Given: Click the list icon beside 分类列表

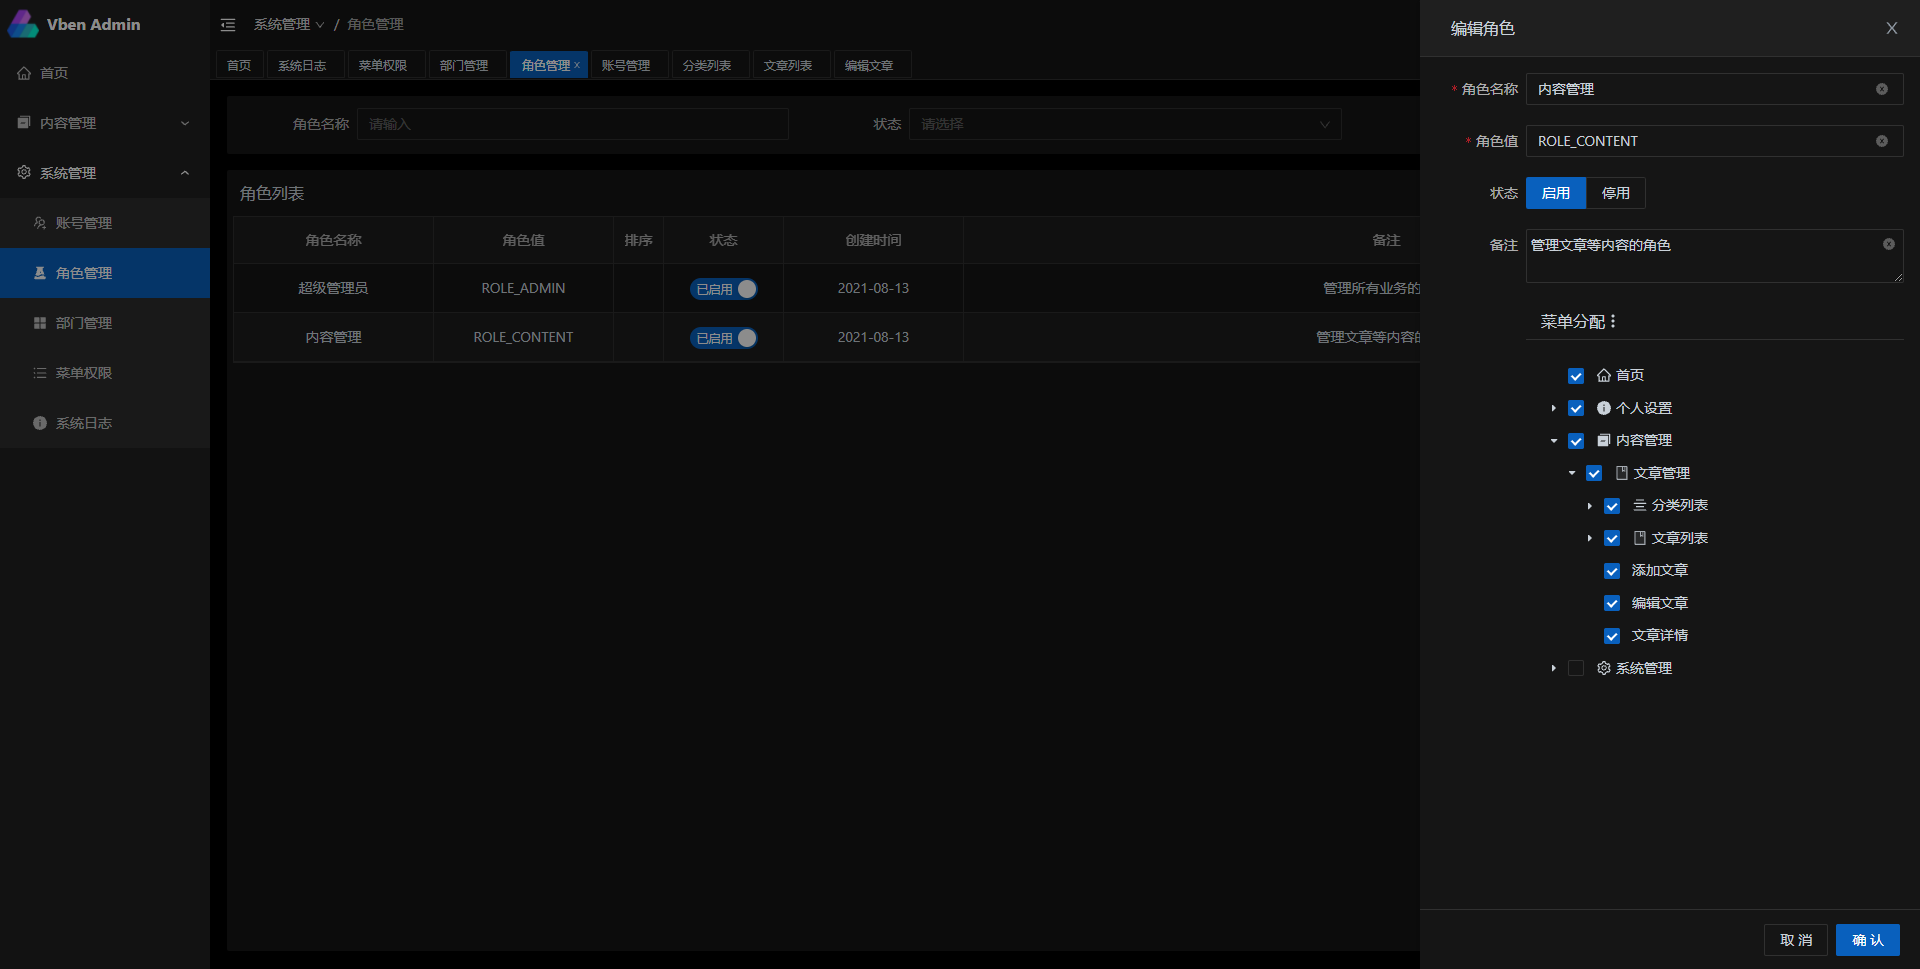Looking at the screenshot, I should (x=1640, y=505).
